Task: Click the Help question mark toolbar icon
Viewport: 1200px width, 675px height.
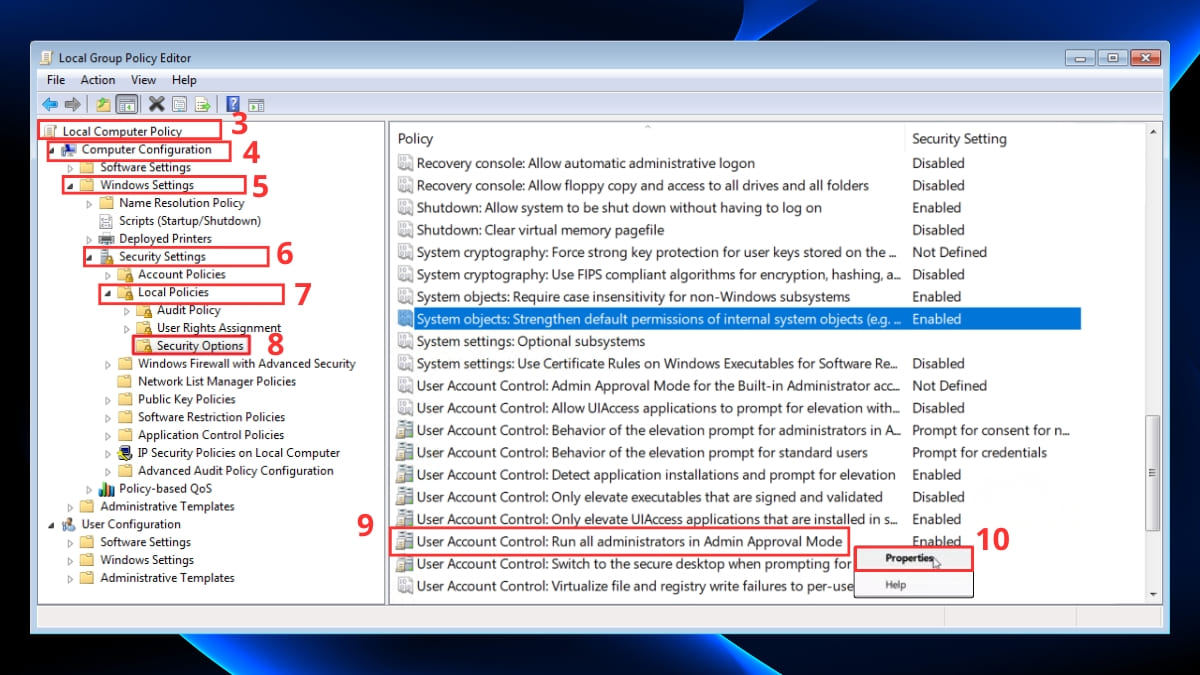Action: tap(232, 103)
